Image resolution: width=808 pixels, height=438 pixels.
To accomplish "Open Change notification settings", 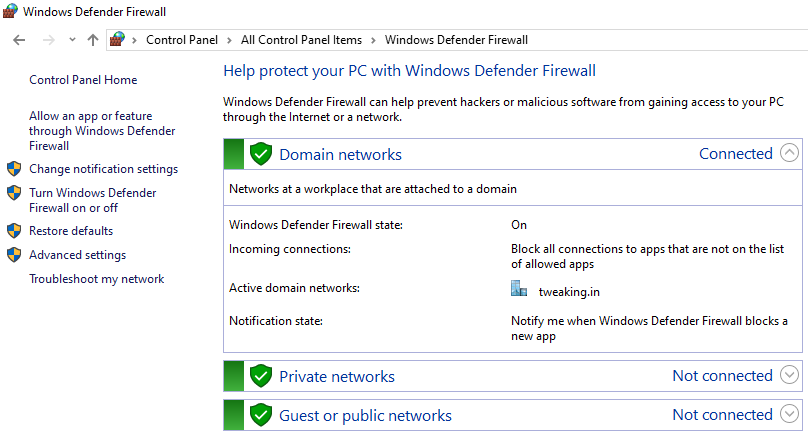I will click(103, 169).
